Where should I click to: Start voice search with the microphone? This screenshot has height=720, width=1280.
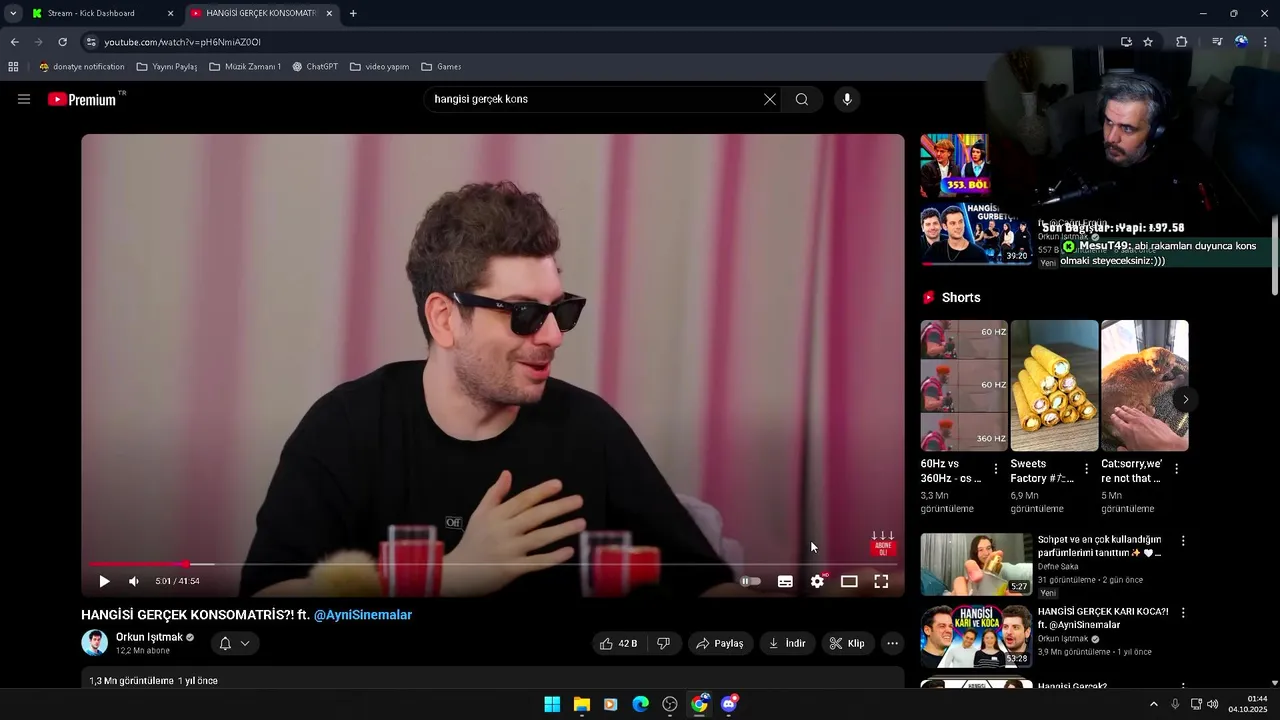tap(847, 99)
